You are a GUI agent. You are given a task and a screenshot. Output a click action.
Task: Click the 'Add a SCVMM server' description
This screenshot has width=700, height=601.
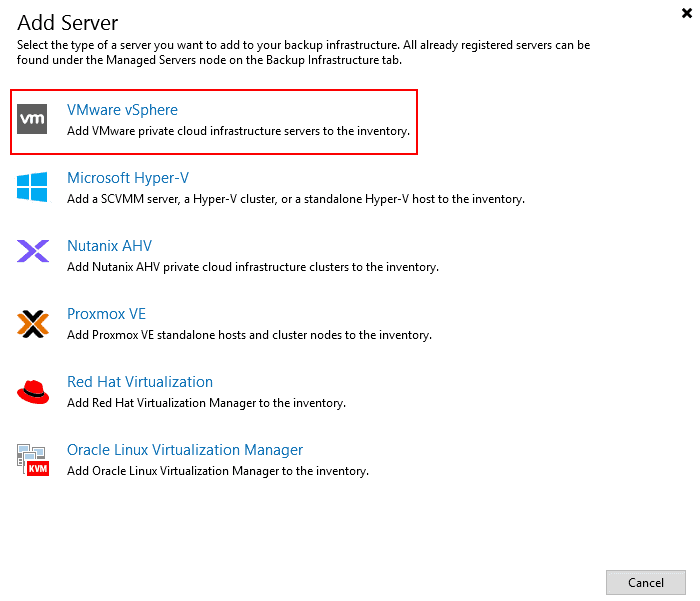tap(296, 199)
